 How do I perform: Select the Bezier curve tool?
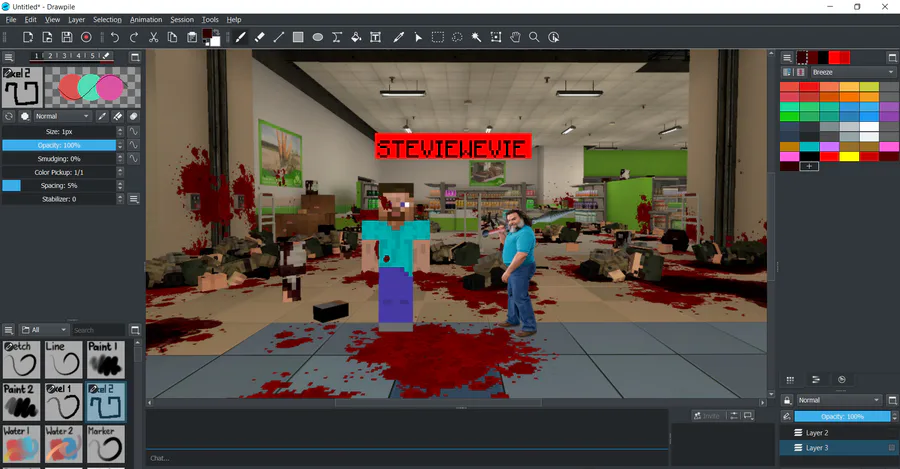point(337,37)
